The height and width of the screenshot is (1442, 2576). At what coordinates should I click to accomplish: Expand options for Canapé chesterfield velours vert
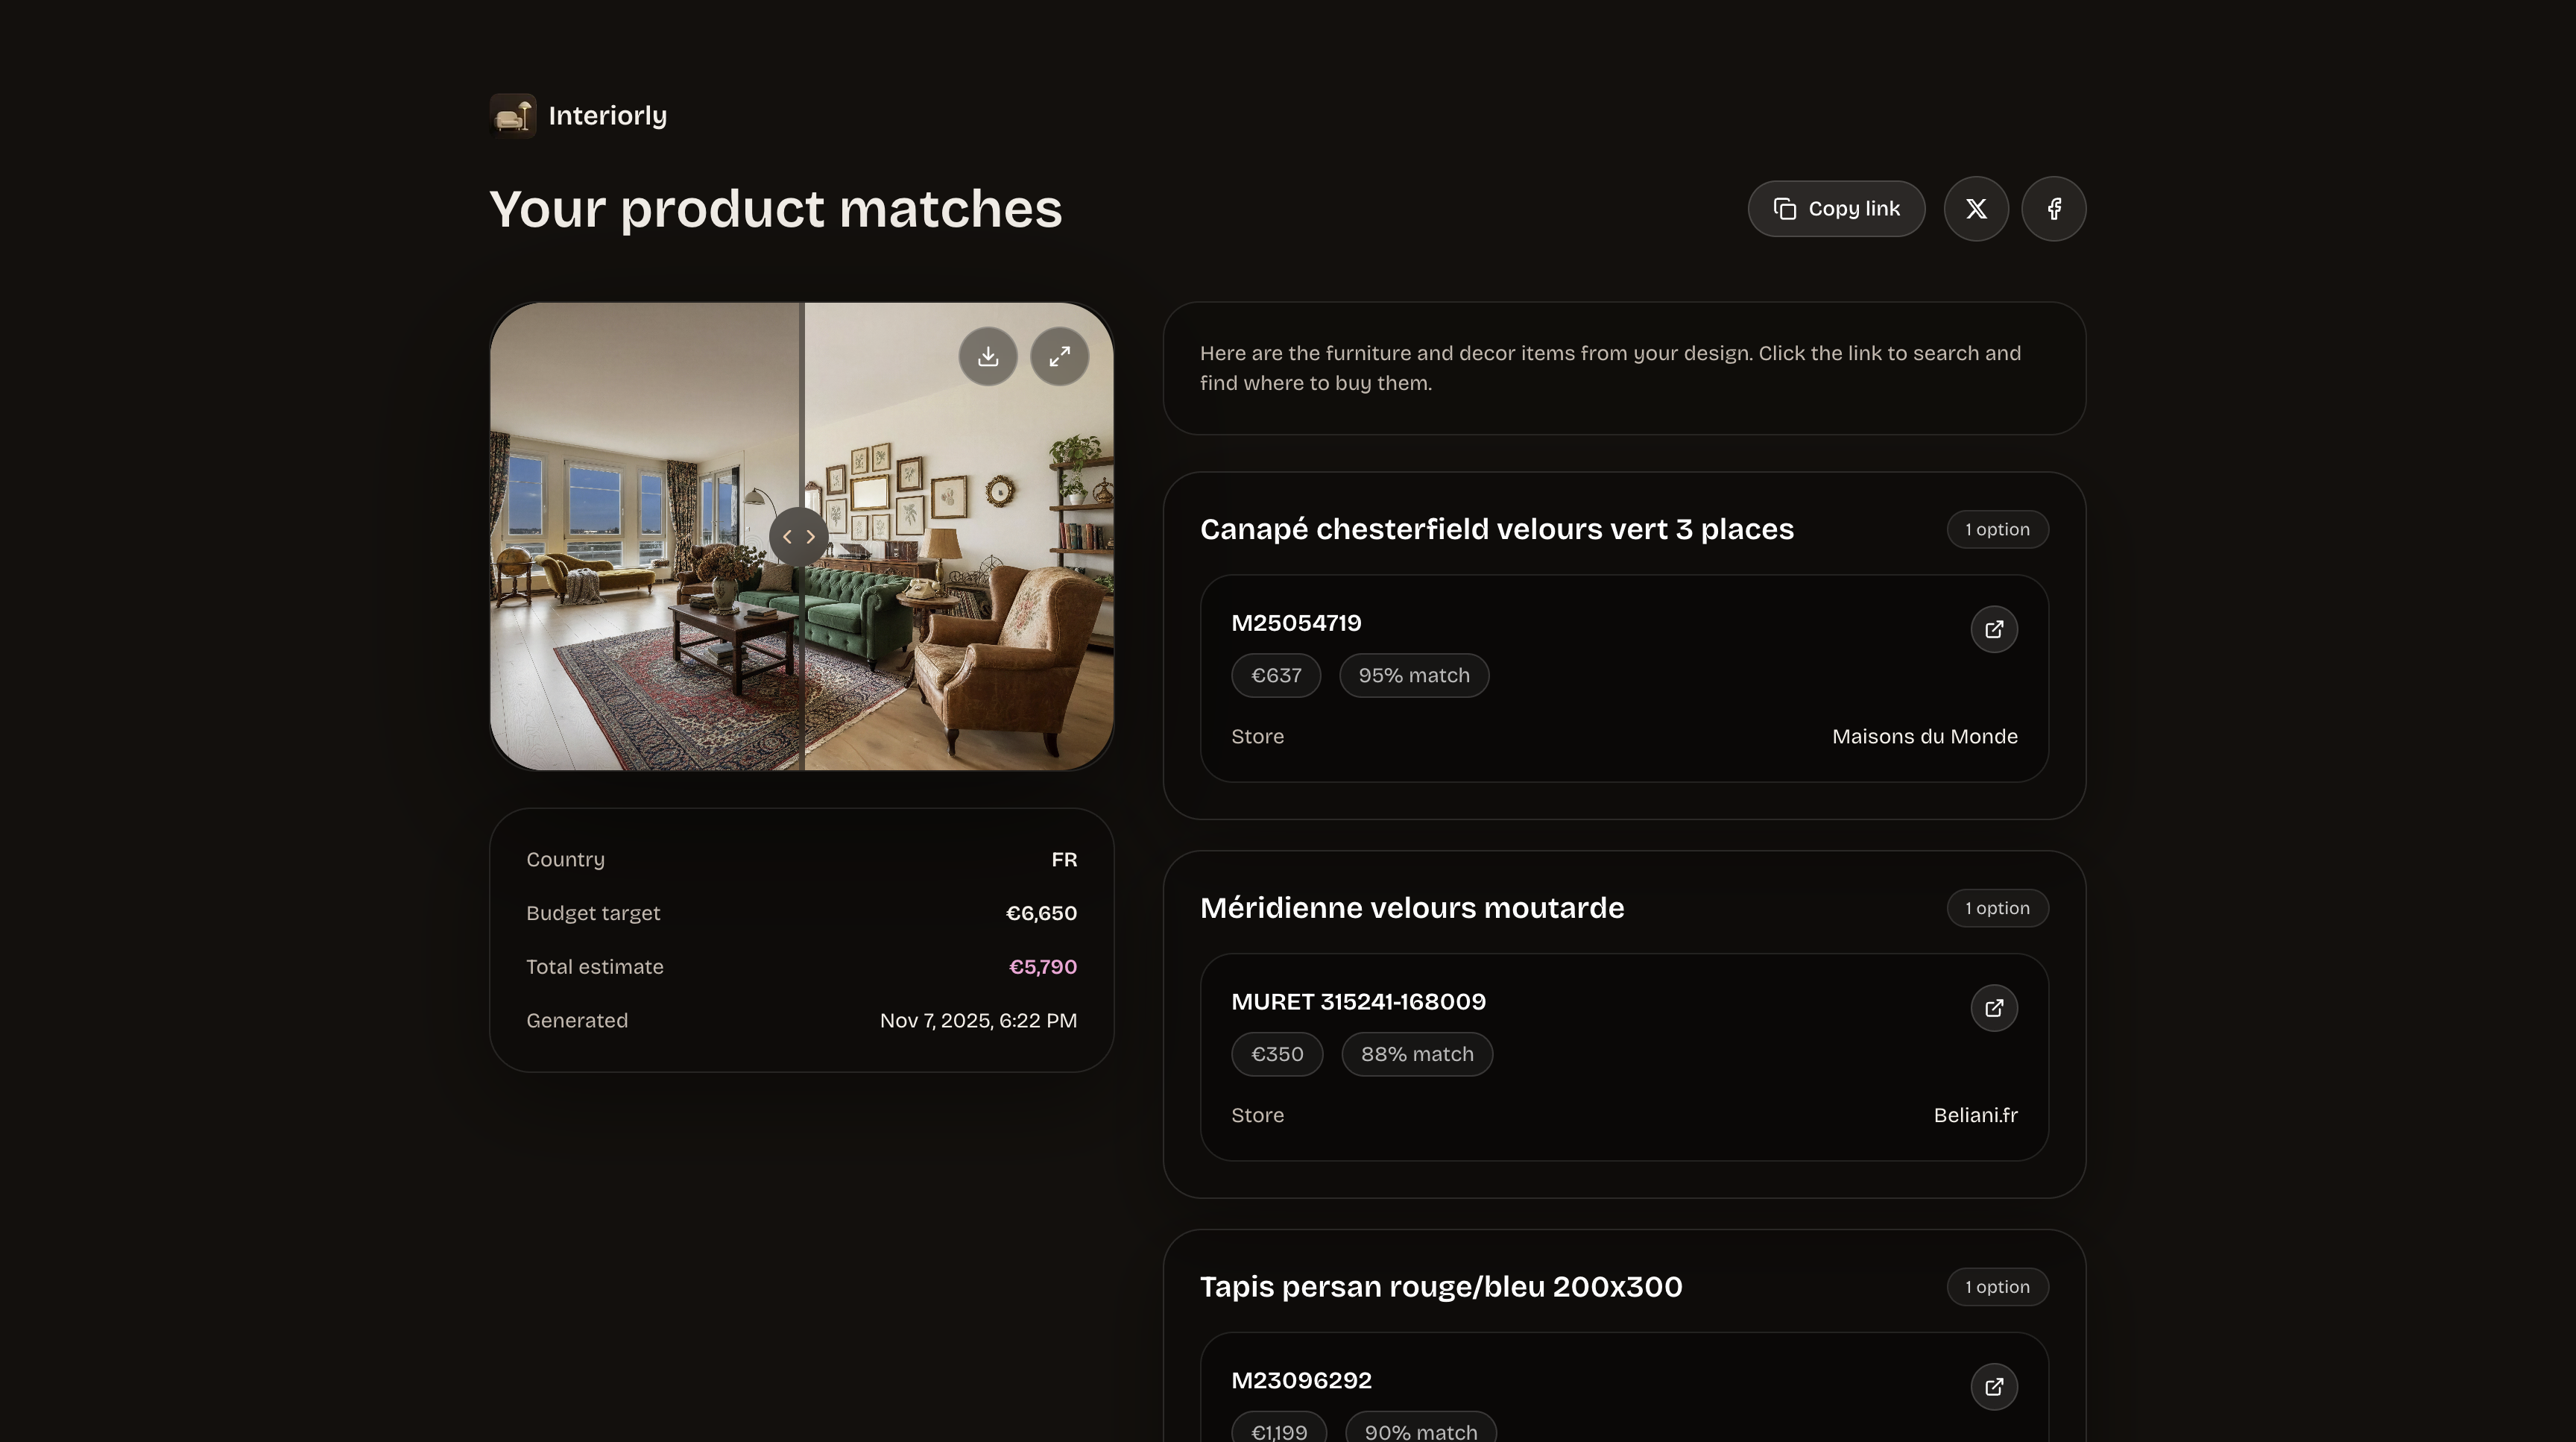(x=1997, y=529)
